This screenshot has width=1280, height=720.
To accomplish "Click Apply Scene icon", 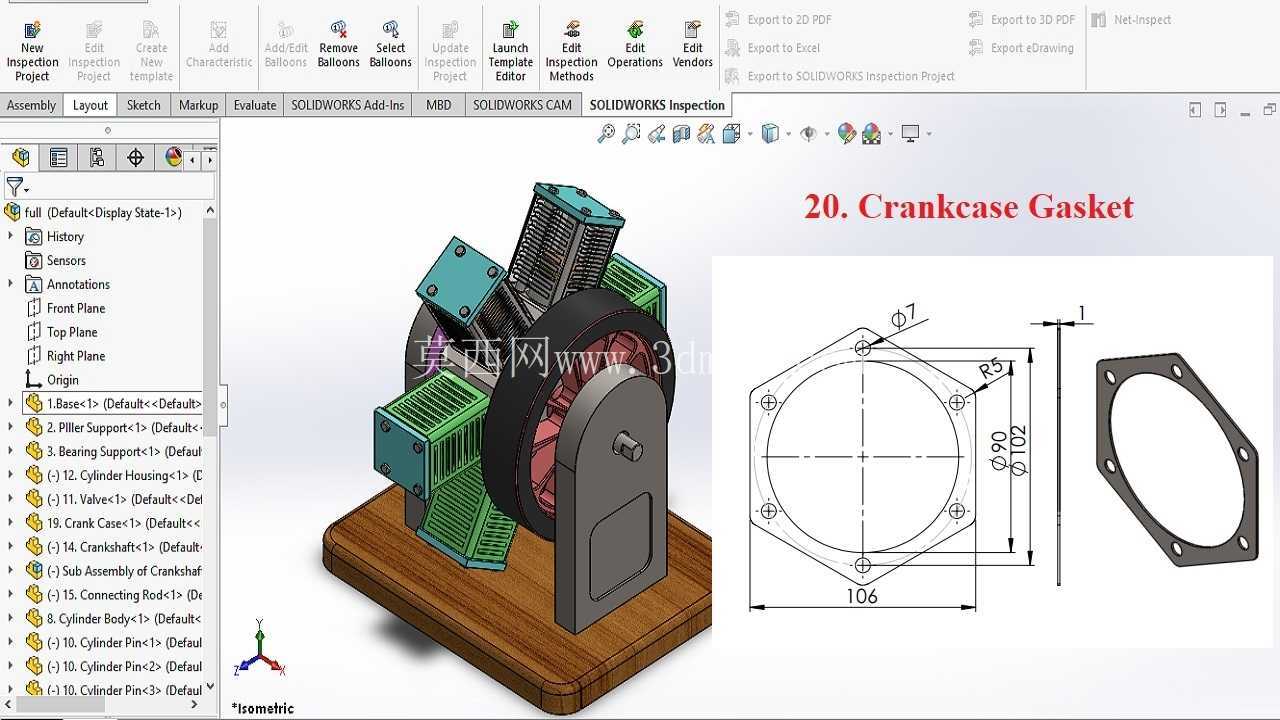I will click(x=871, y=133).
